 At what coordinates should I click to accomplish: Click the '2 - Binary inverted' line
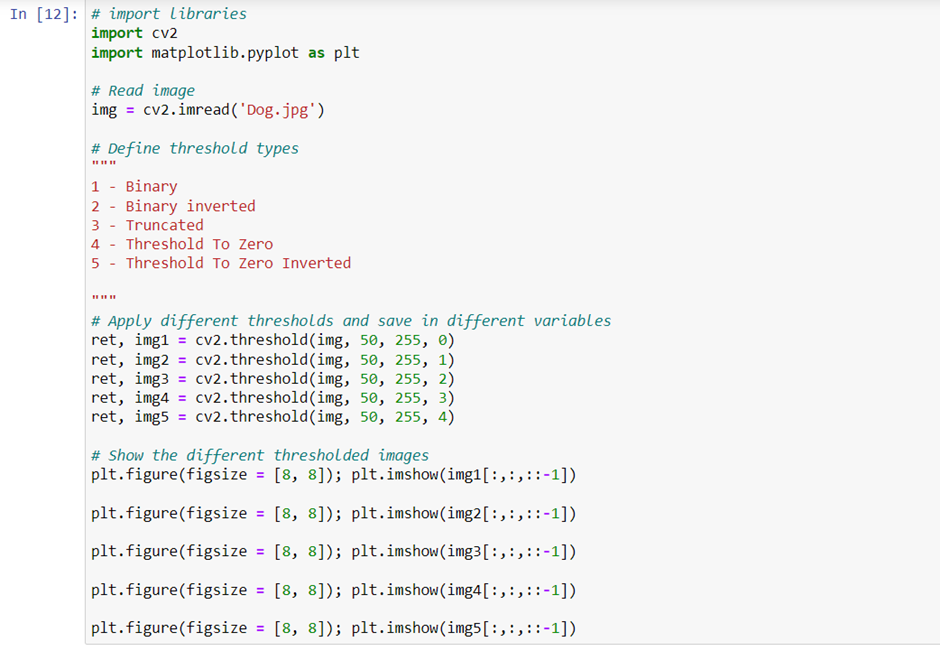(x=173, y=206)
